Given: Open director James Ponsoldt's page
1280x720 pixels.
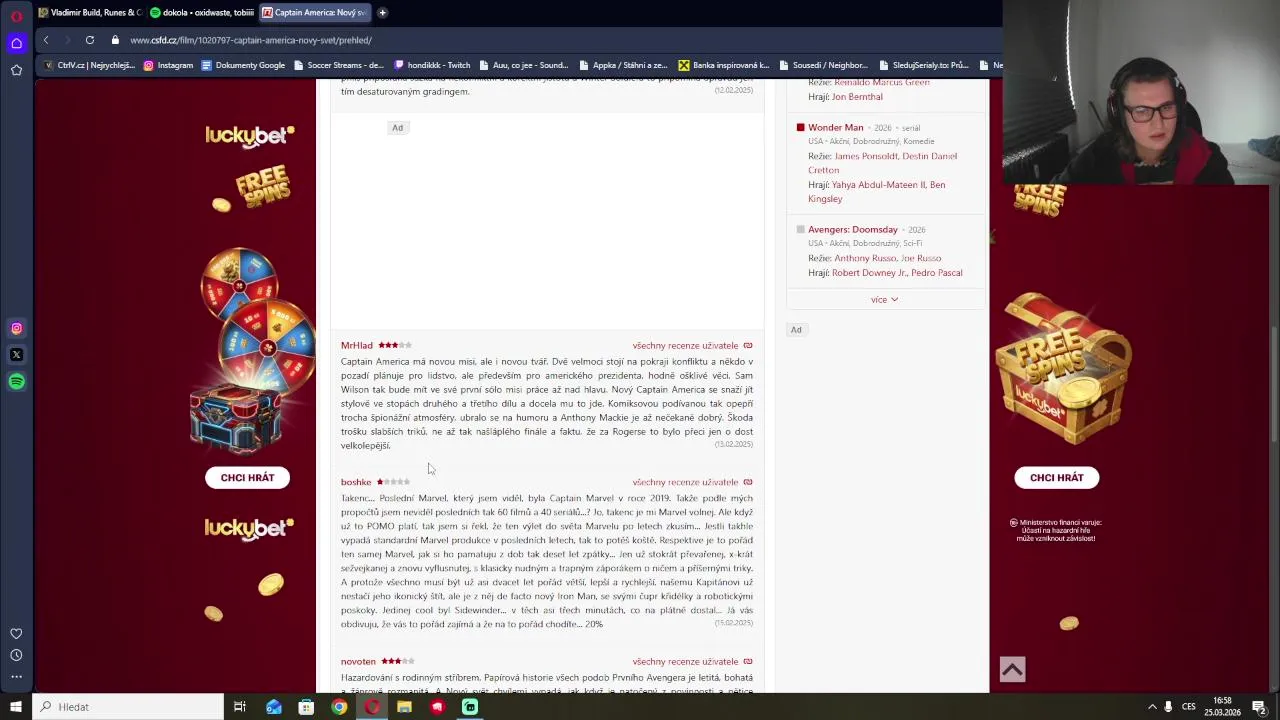Looking at the screenshot, I should (865, 156).
